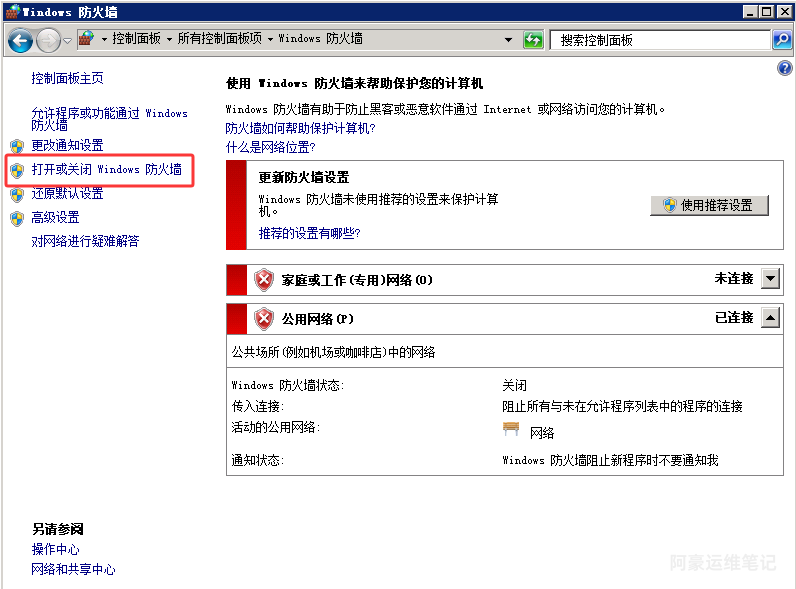This screenshot has height=589, width=796.
Task: Click red X shield on 公用网络
Action: [x=264, y=319]
